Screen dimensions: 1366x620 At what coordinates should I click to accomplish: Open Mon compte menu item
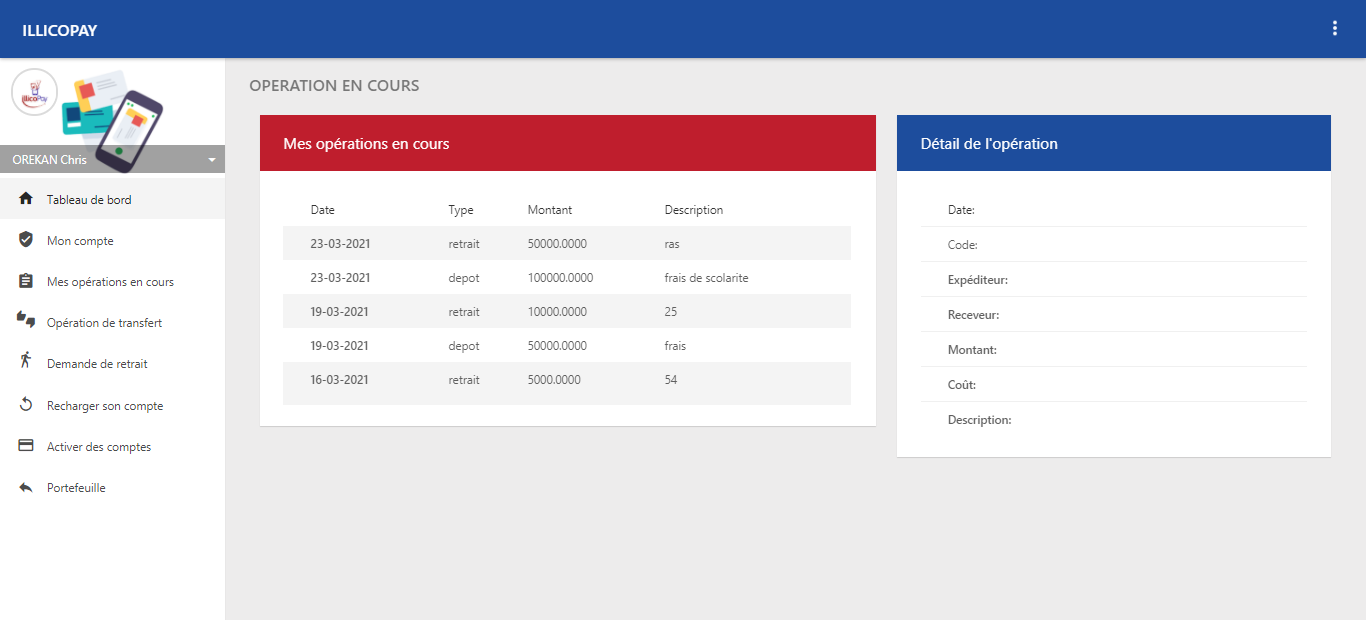[112, 240]
